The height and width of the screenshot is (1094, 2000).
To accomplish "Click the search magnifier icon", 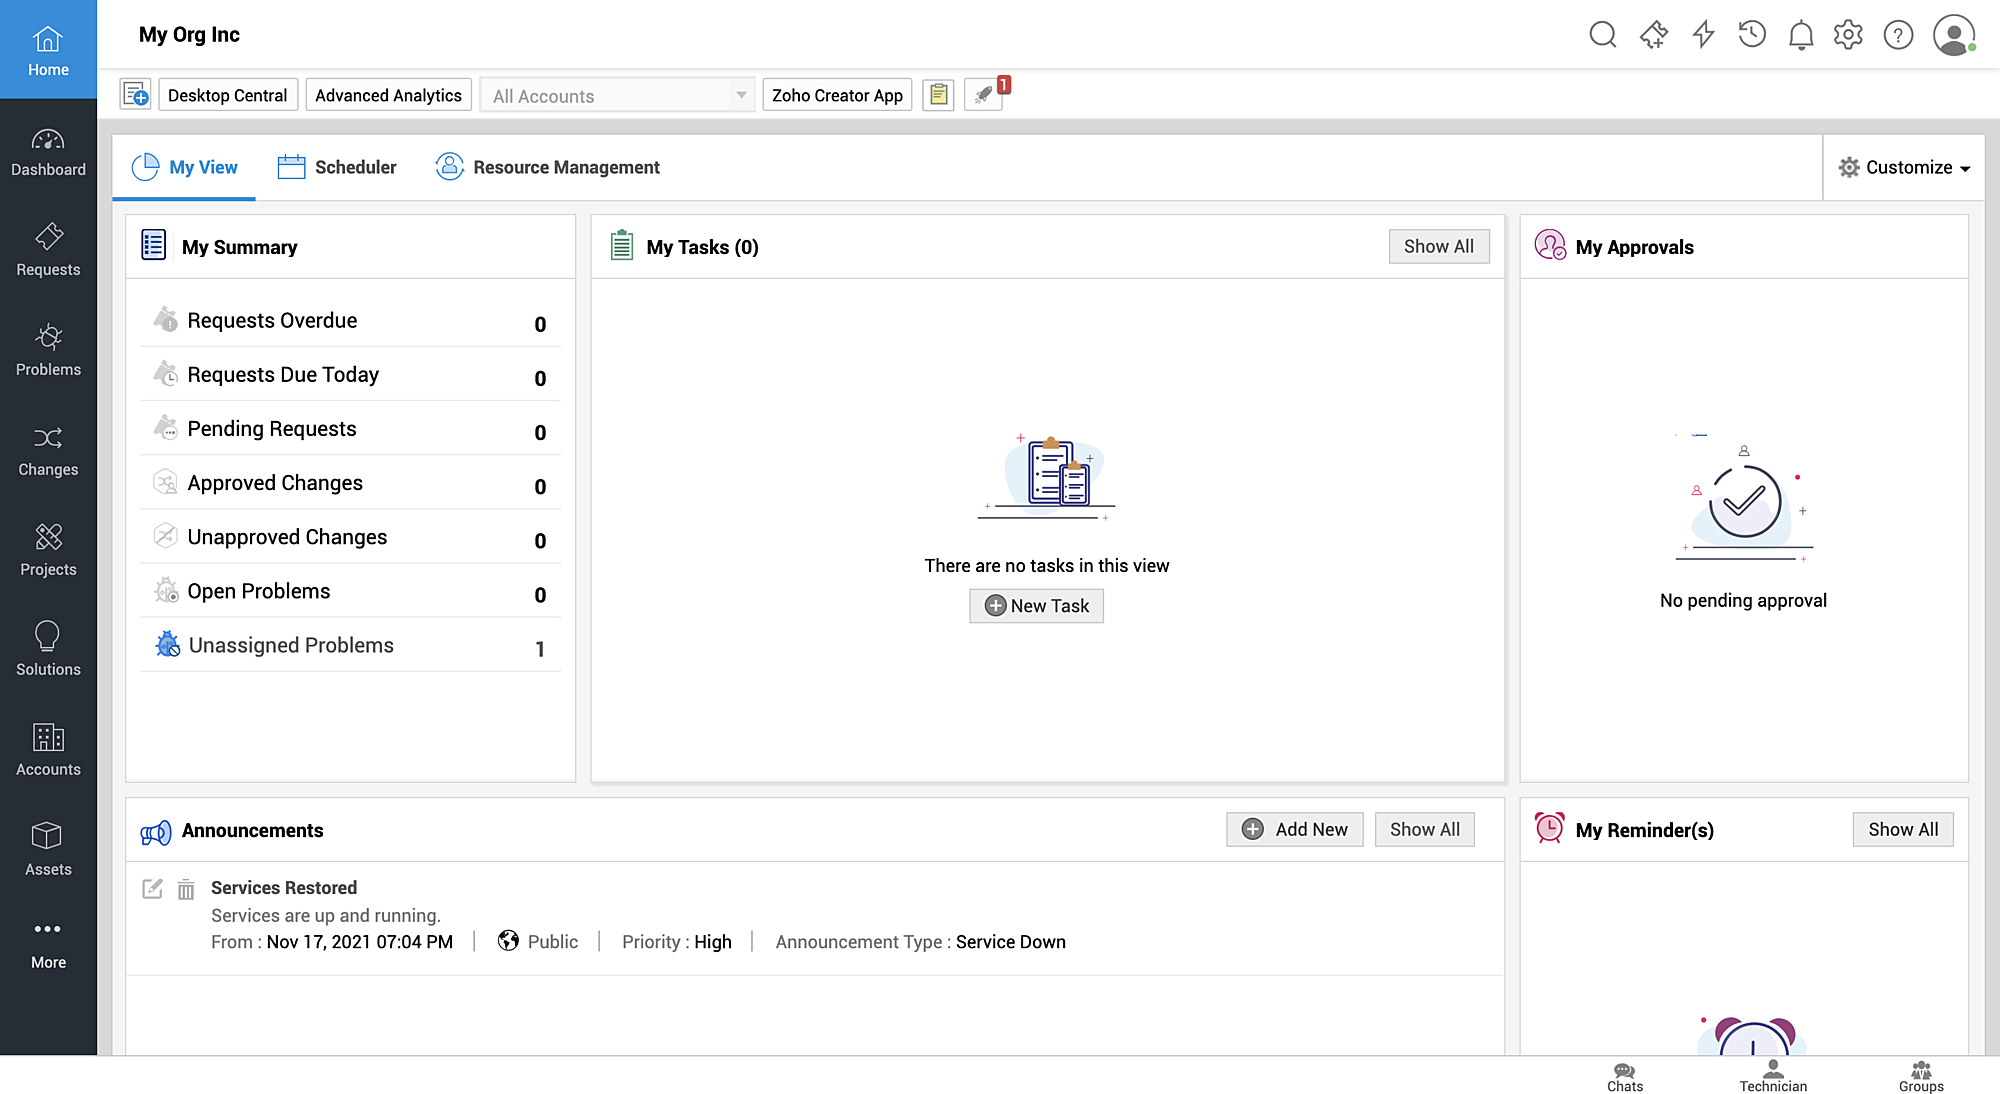I will [1602, 35].
